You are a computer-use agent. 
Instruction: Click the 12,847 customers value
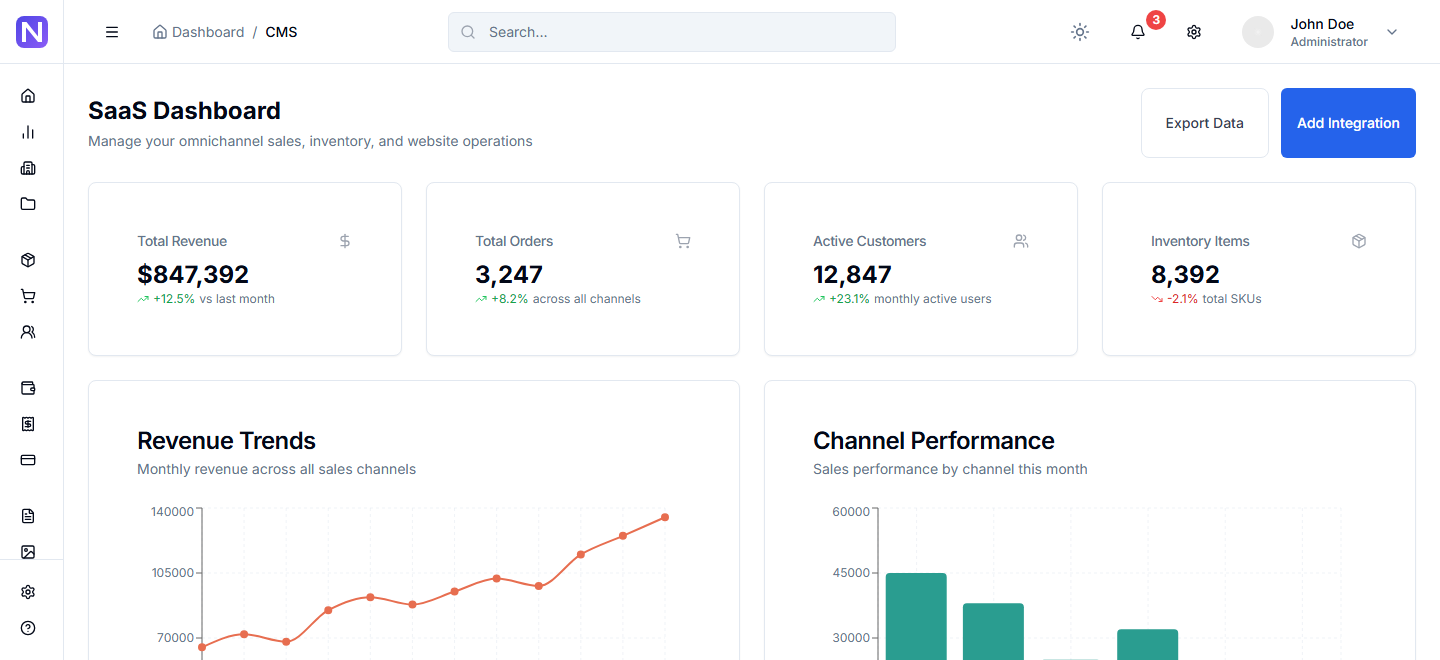point(852,274)
